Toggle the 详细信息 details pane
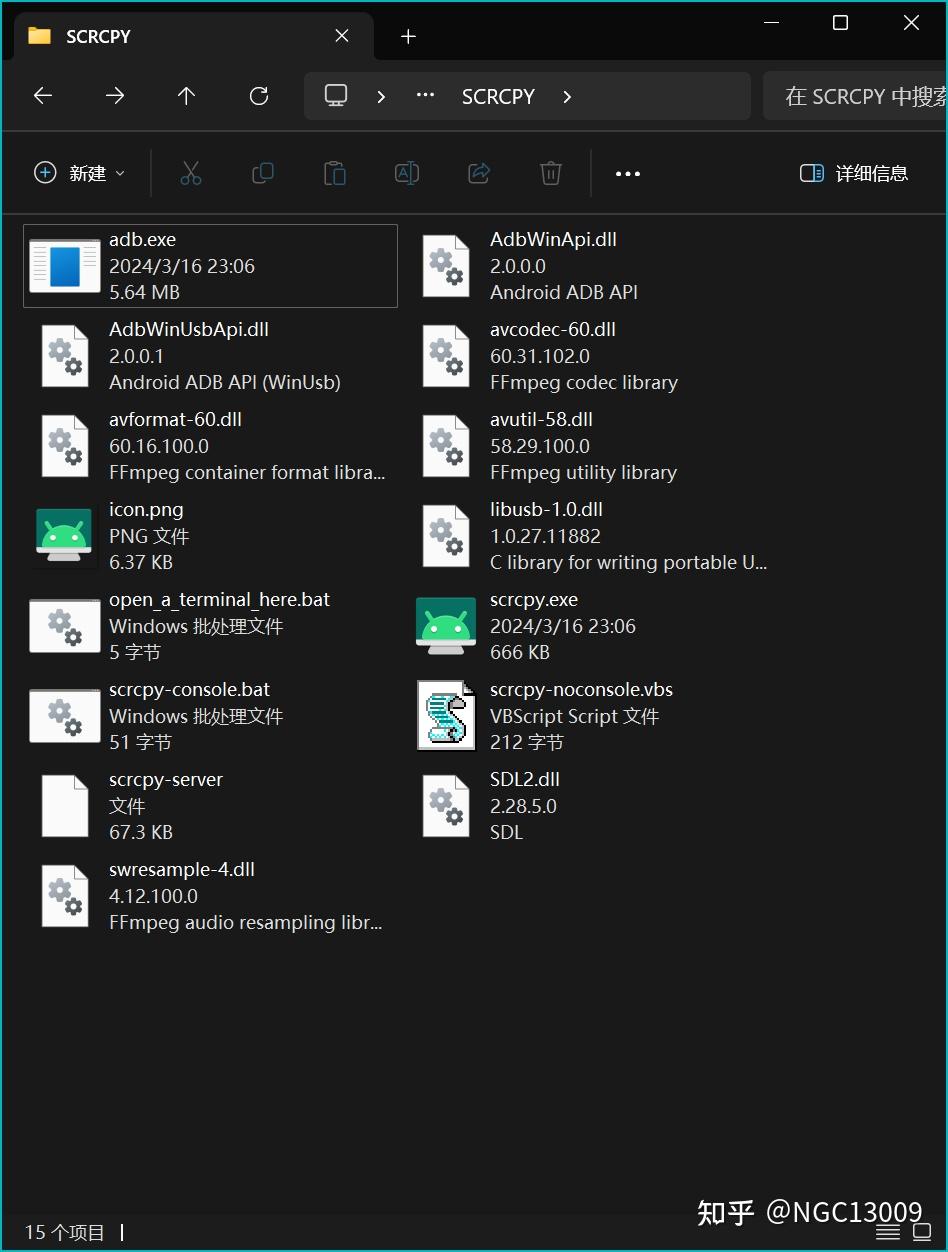The height and width of the screenshot is (1252, 948). [853, 173]
